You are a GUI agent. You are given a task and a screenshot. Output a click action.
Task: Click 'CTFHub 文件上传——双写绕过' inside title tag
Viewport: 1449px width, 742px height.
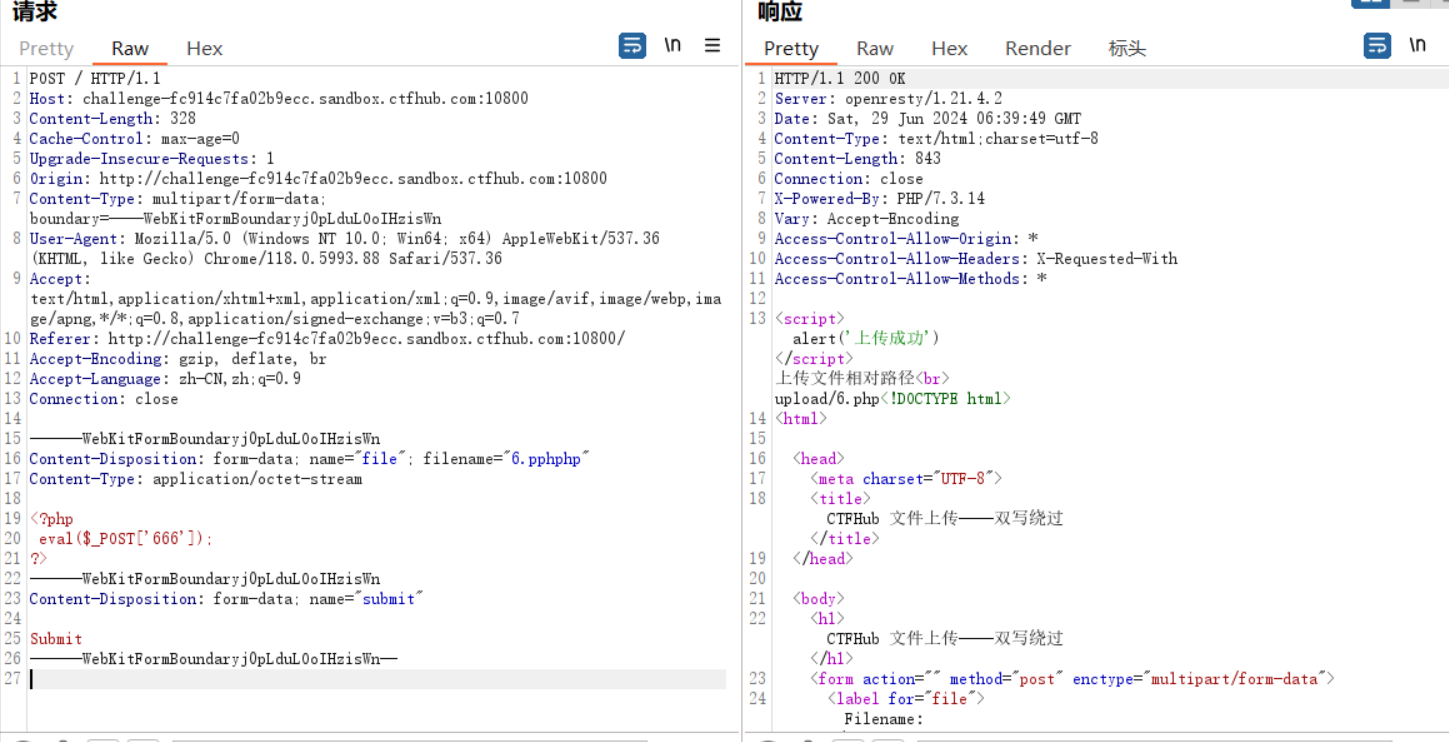[944, 518]
